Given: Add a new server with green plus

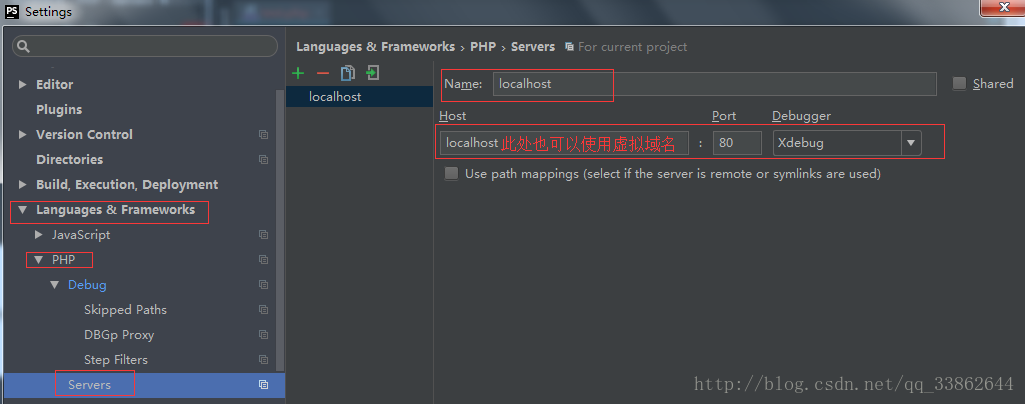Looking at the screenshot, I should [298, 73].
